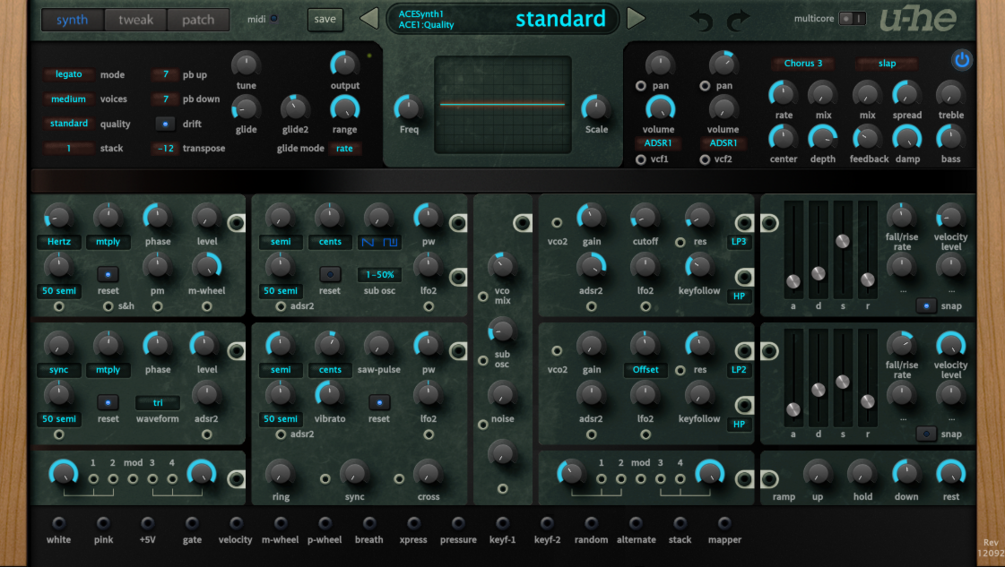Load the previous preset with left arrow
The height and width of the screenshot is (567, 1005).
(369, 19)
